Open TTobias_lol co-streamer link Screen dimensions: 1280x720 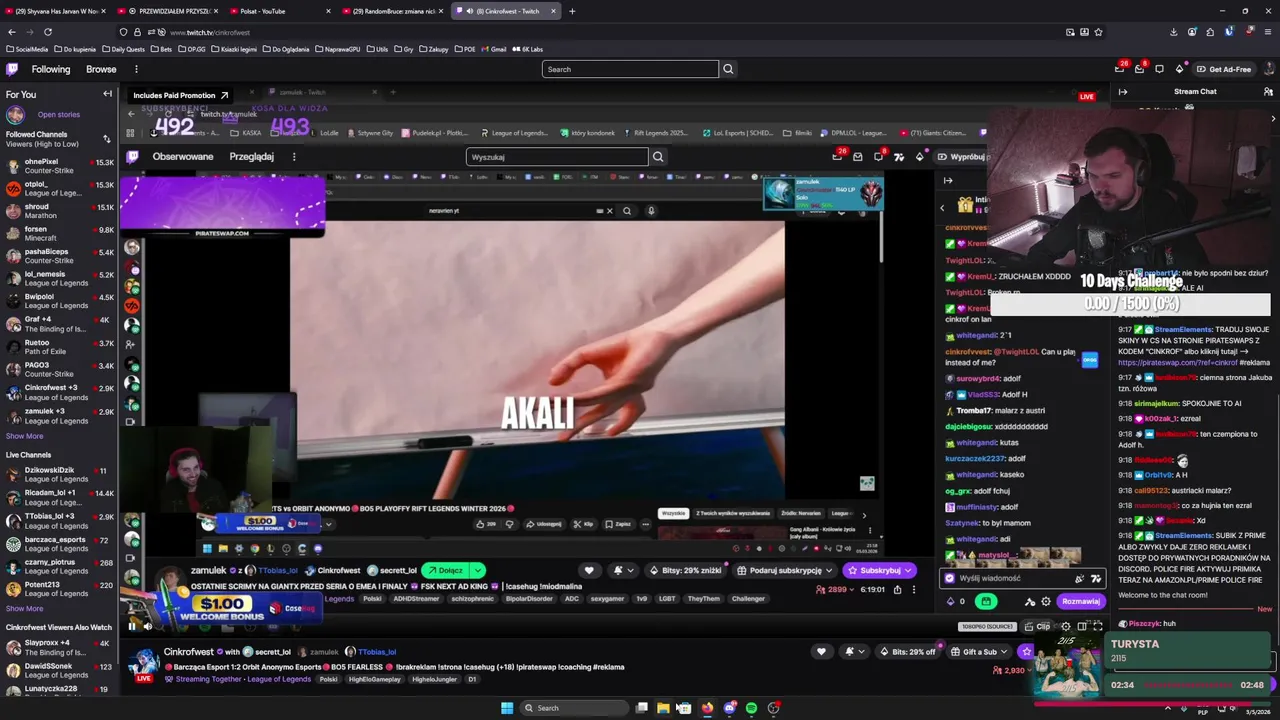[x=376, y=652]
